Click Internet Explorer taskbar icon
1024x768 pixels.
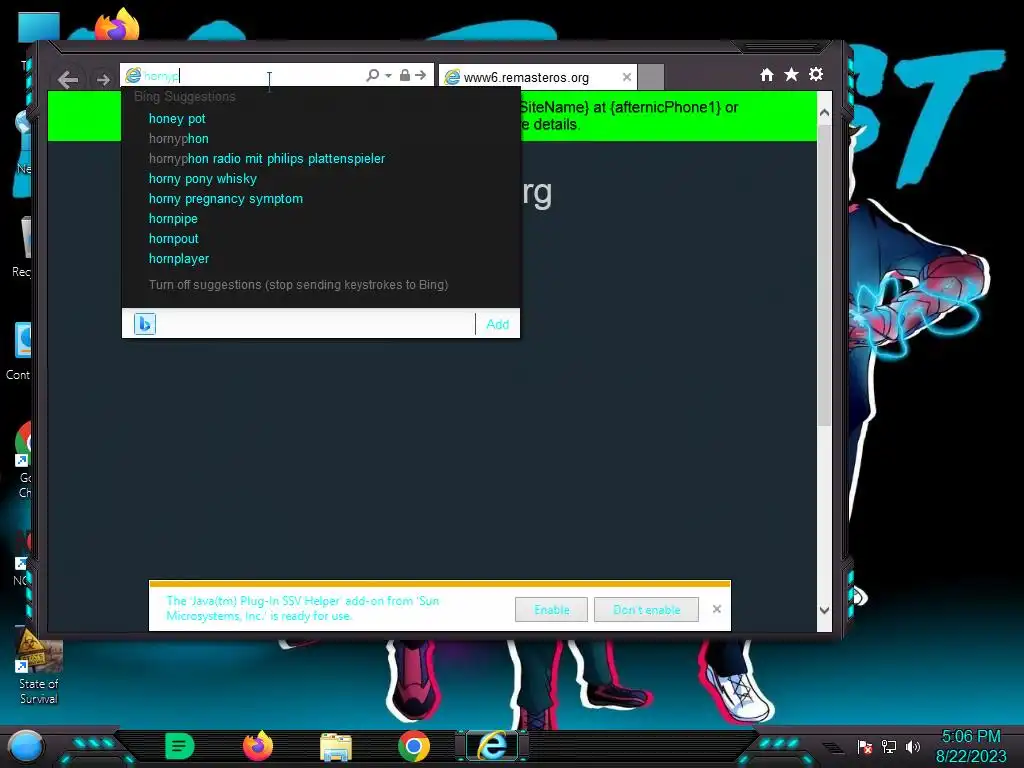pos(492,746)
